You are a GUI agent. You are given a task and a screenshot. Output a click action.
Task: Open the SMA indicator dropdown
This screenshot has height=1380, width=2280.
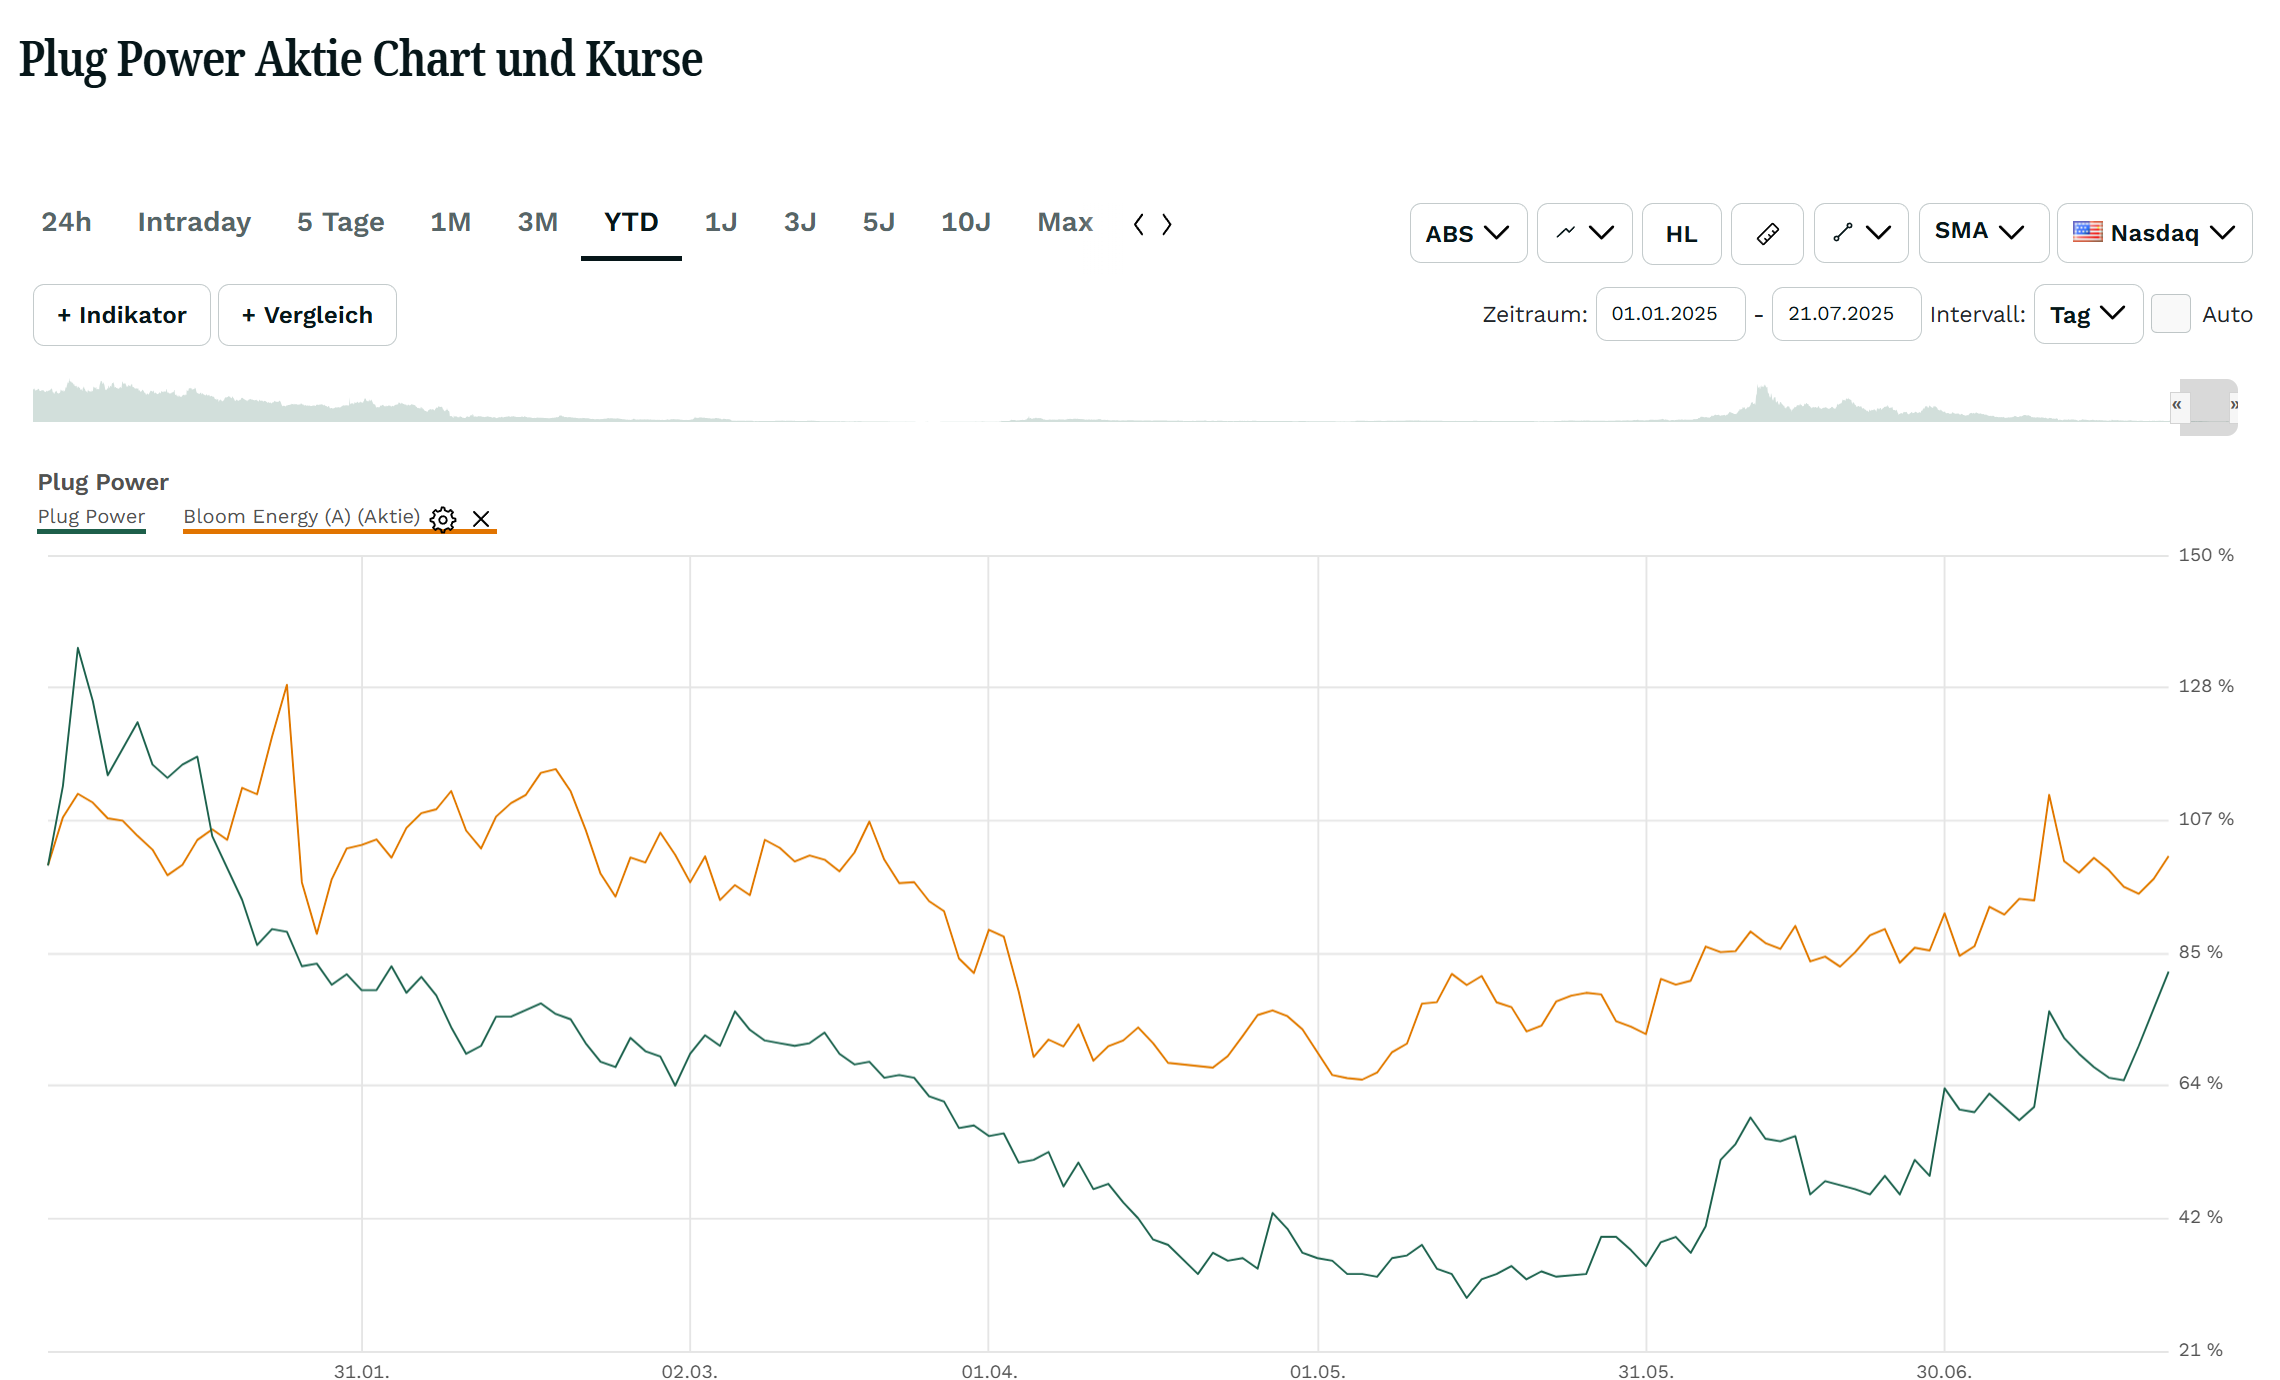click(1983, 233)
